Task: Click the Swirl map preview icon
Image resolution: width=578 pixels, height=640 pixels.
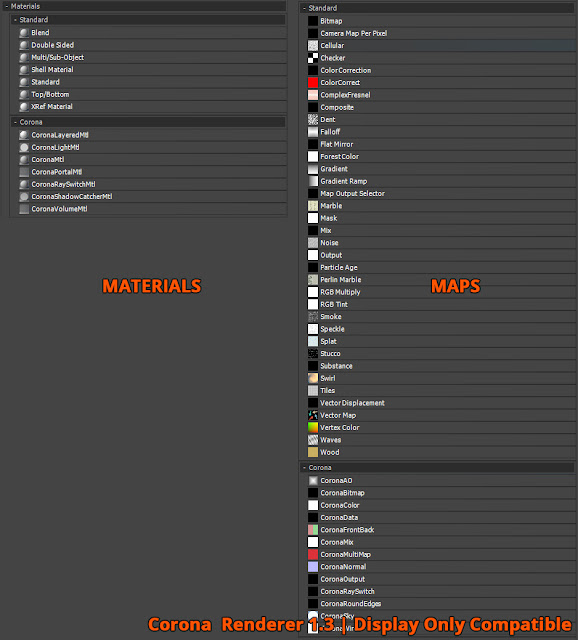Action: [313, 378]
